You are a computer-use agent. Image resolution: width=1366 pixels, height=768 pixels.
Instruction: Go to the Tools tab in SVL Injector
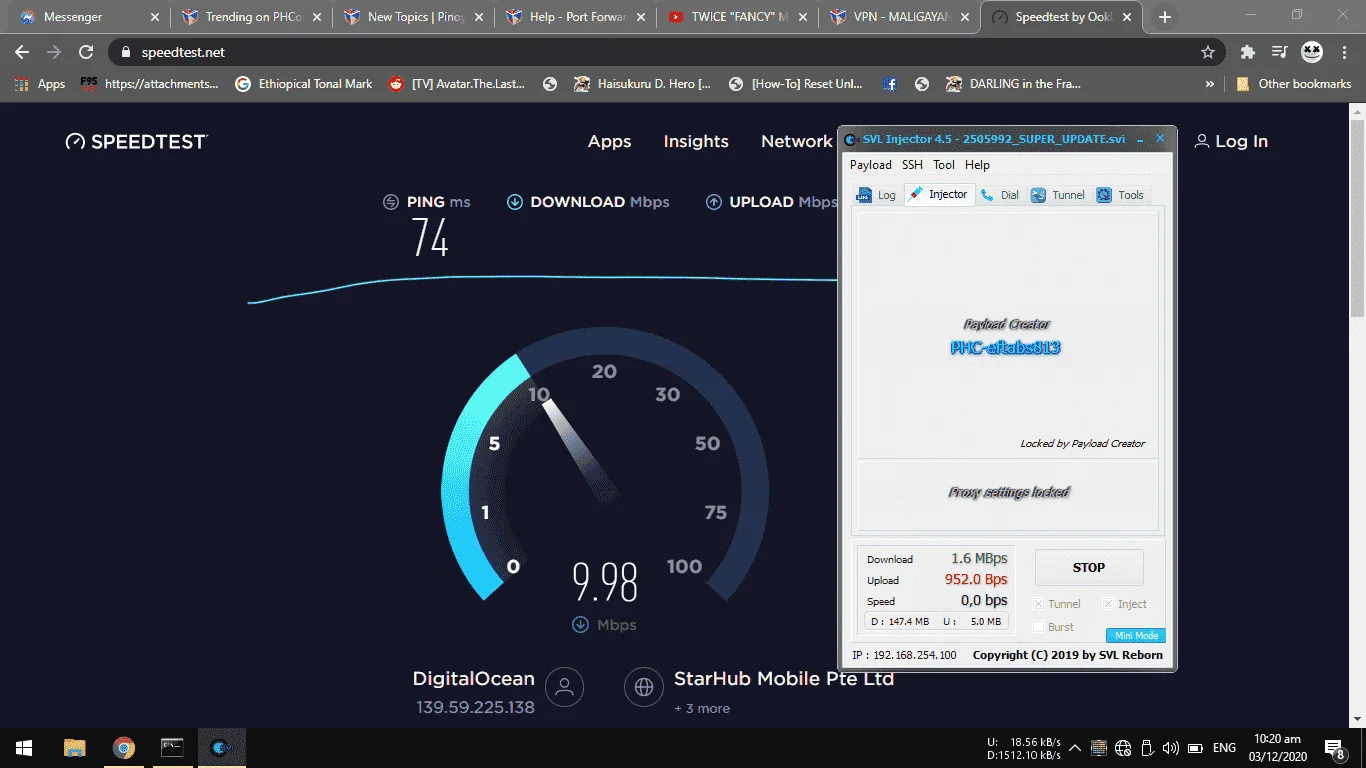[1120, 195]
